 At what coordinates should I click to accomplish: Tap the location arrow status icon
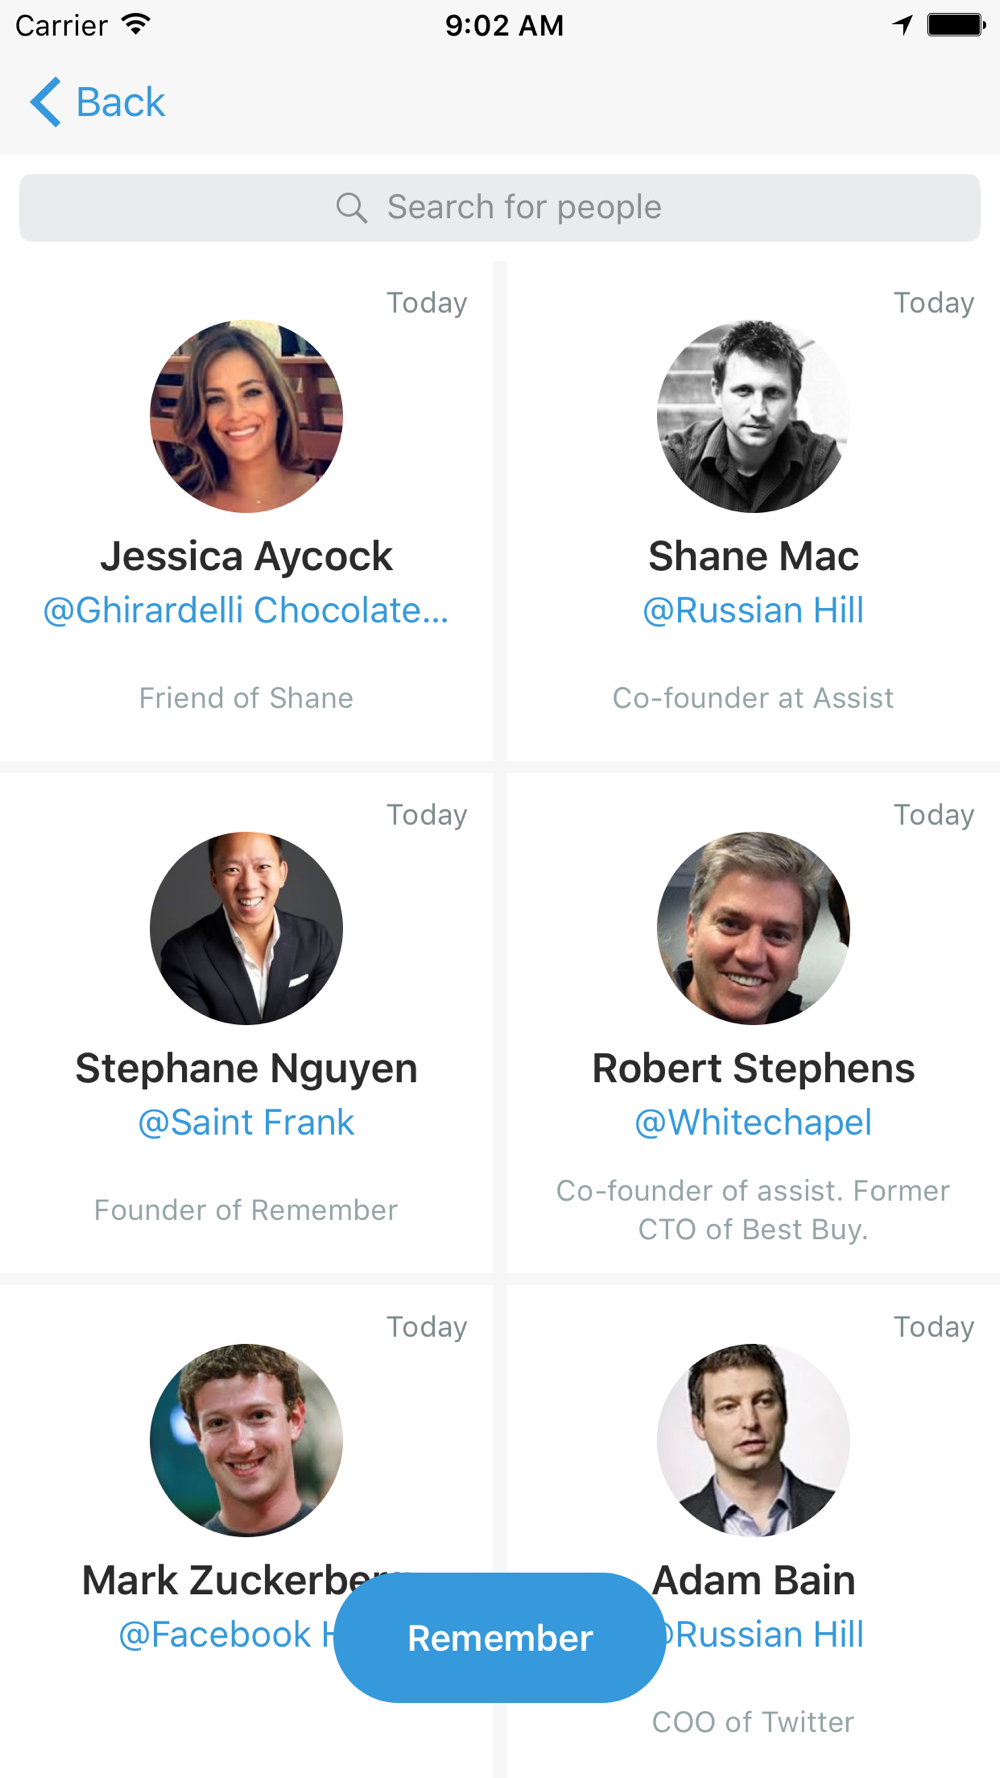[x=903, y=25]
